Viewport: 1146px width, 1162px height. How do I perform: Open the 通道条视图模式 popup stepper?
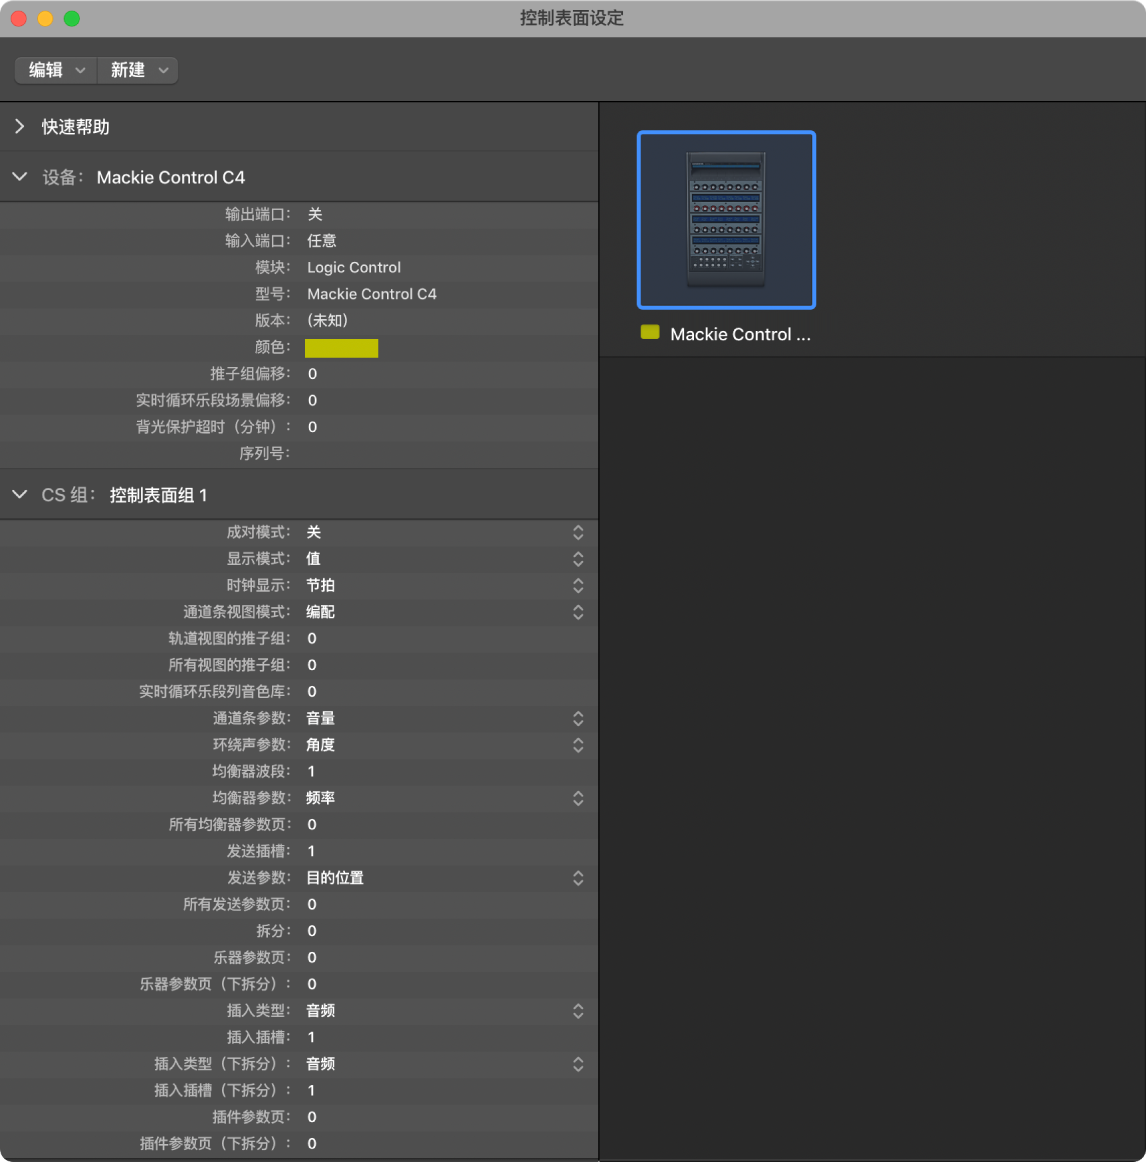pyautogui.click(x=578, y=612)
